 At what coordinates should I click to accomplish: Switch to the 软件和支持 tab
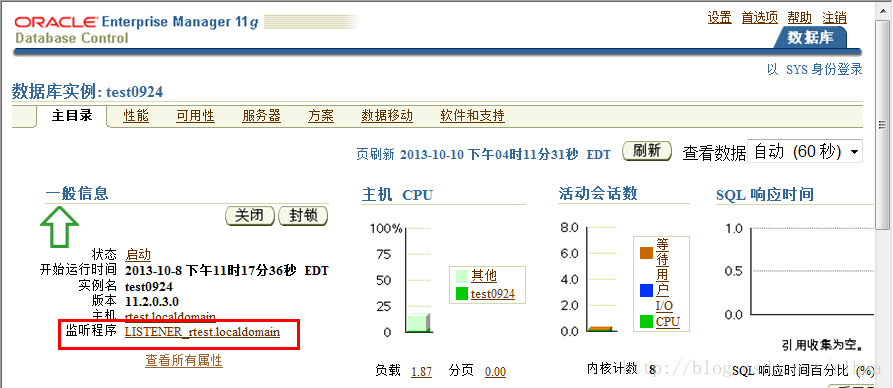point(472,116)
